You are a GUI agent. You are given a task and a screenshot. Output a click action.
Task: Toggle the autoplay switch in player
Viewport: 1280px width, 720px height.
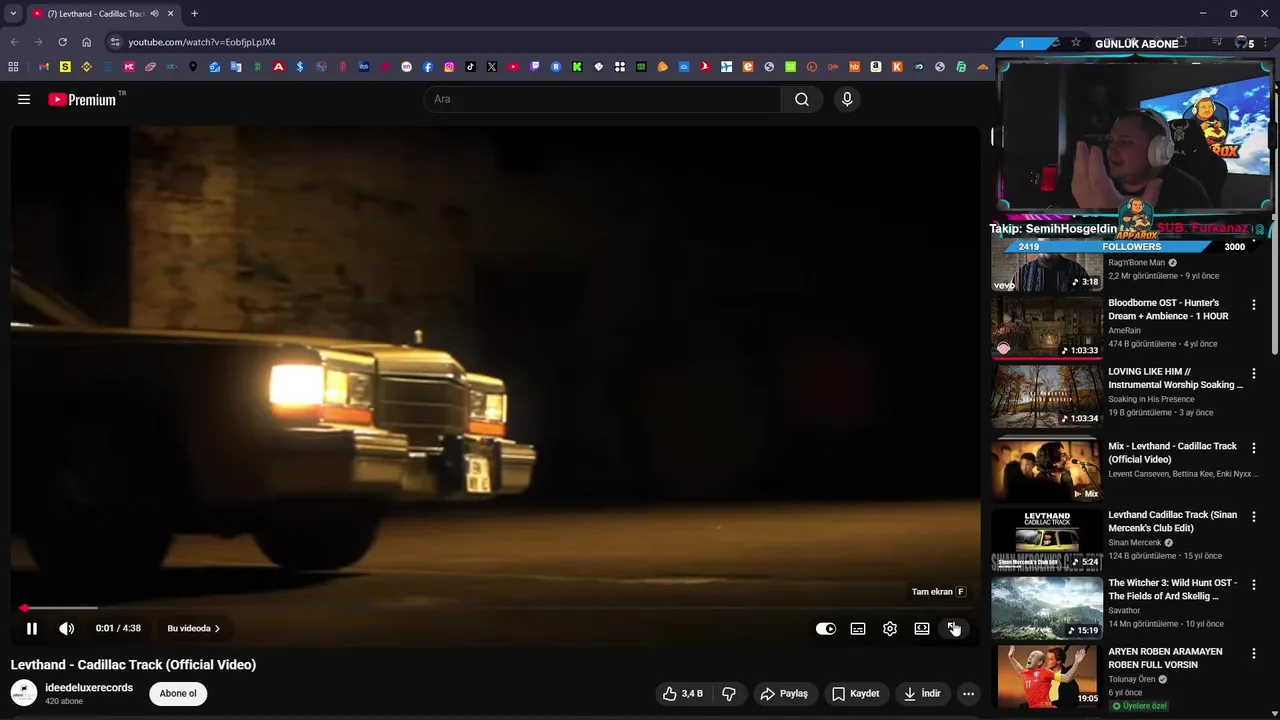(x=826, y=629)
